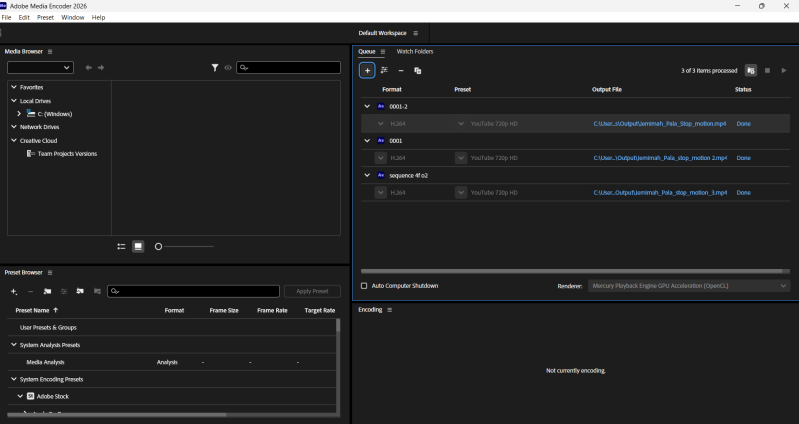Open the Preset menu

pos(45,17)
